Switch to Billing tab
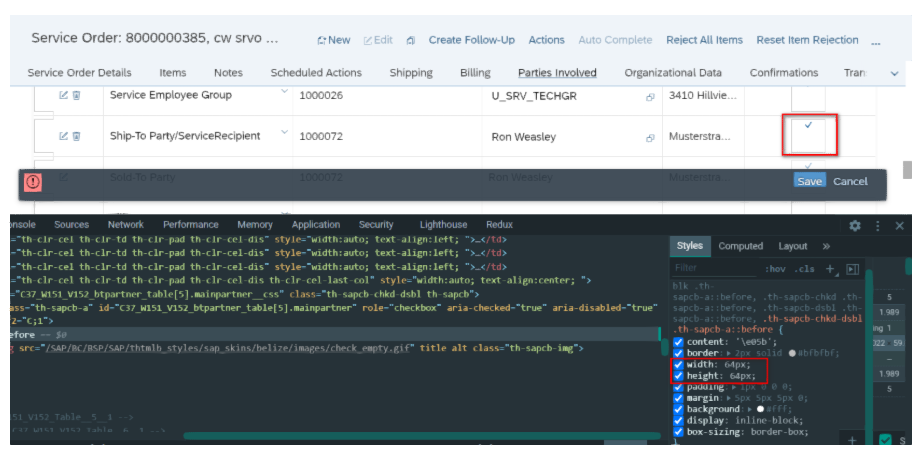This screenshot has width=919, height=459. [x=475, y=73]
